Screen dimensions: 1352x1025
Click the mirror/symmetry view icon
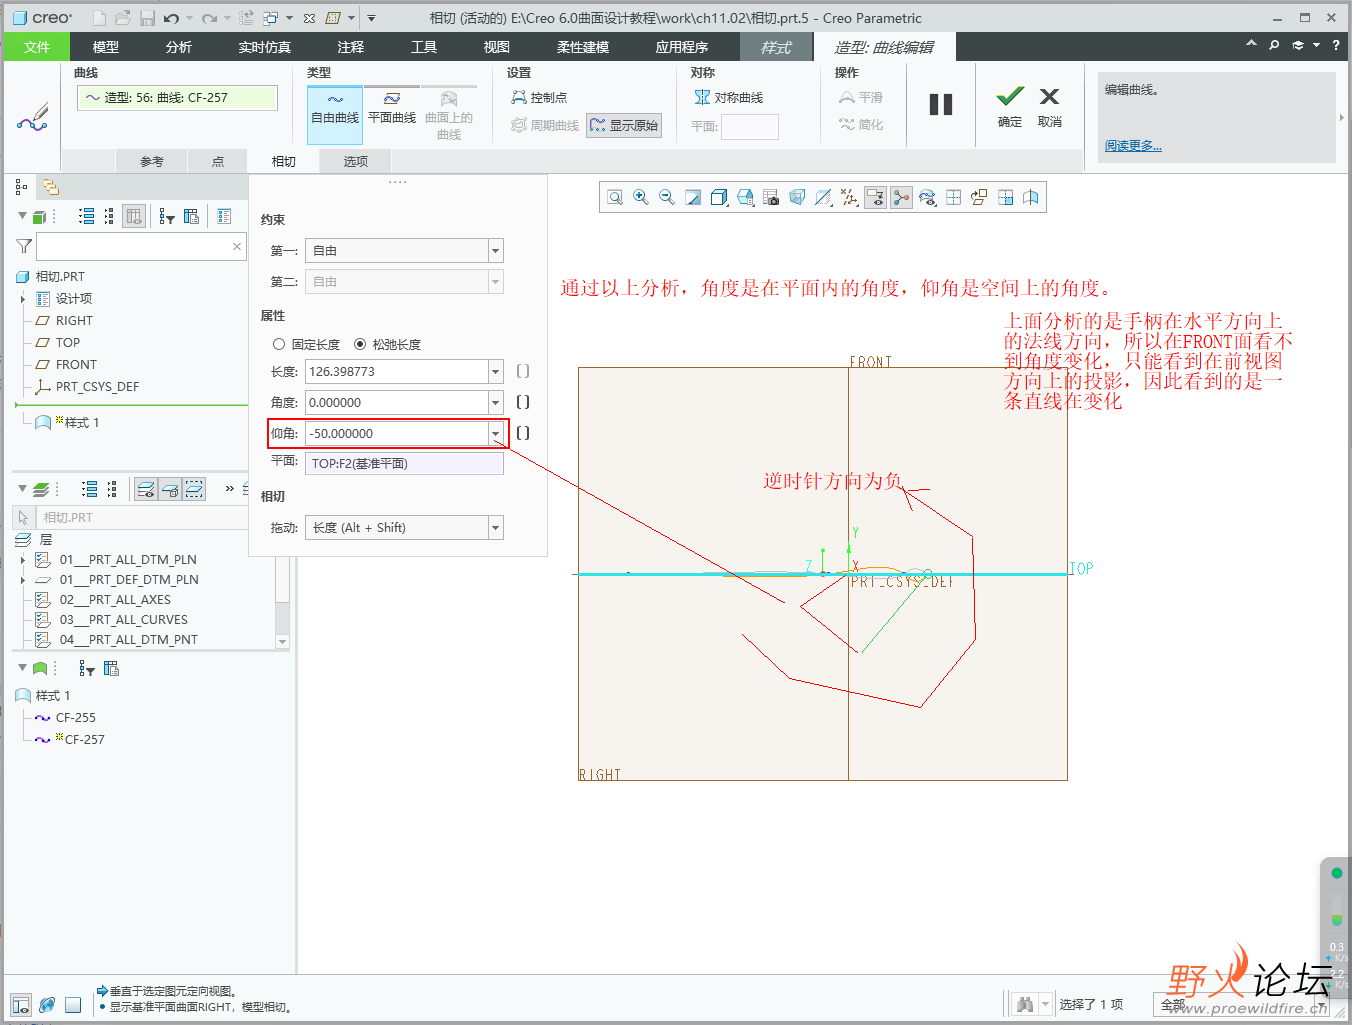point(1031,198)
